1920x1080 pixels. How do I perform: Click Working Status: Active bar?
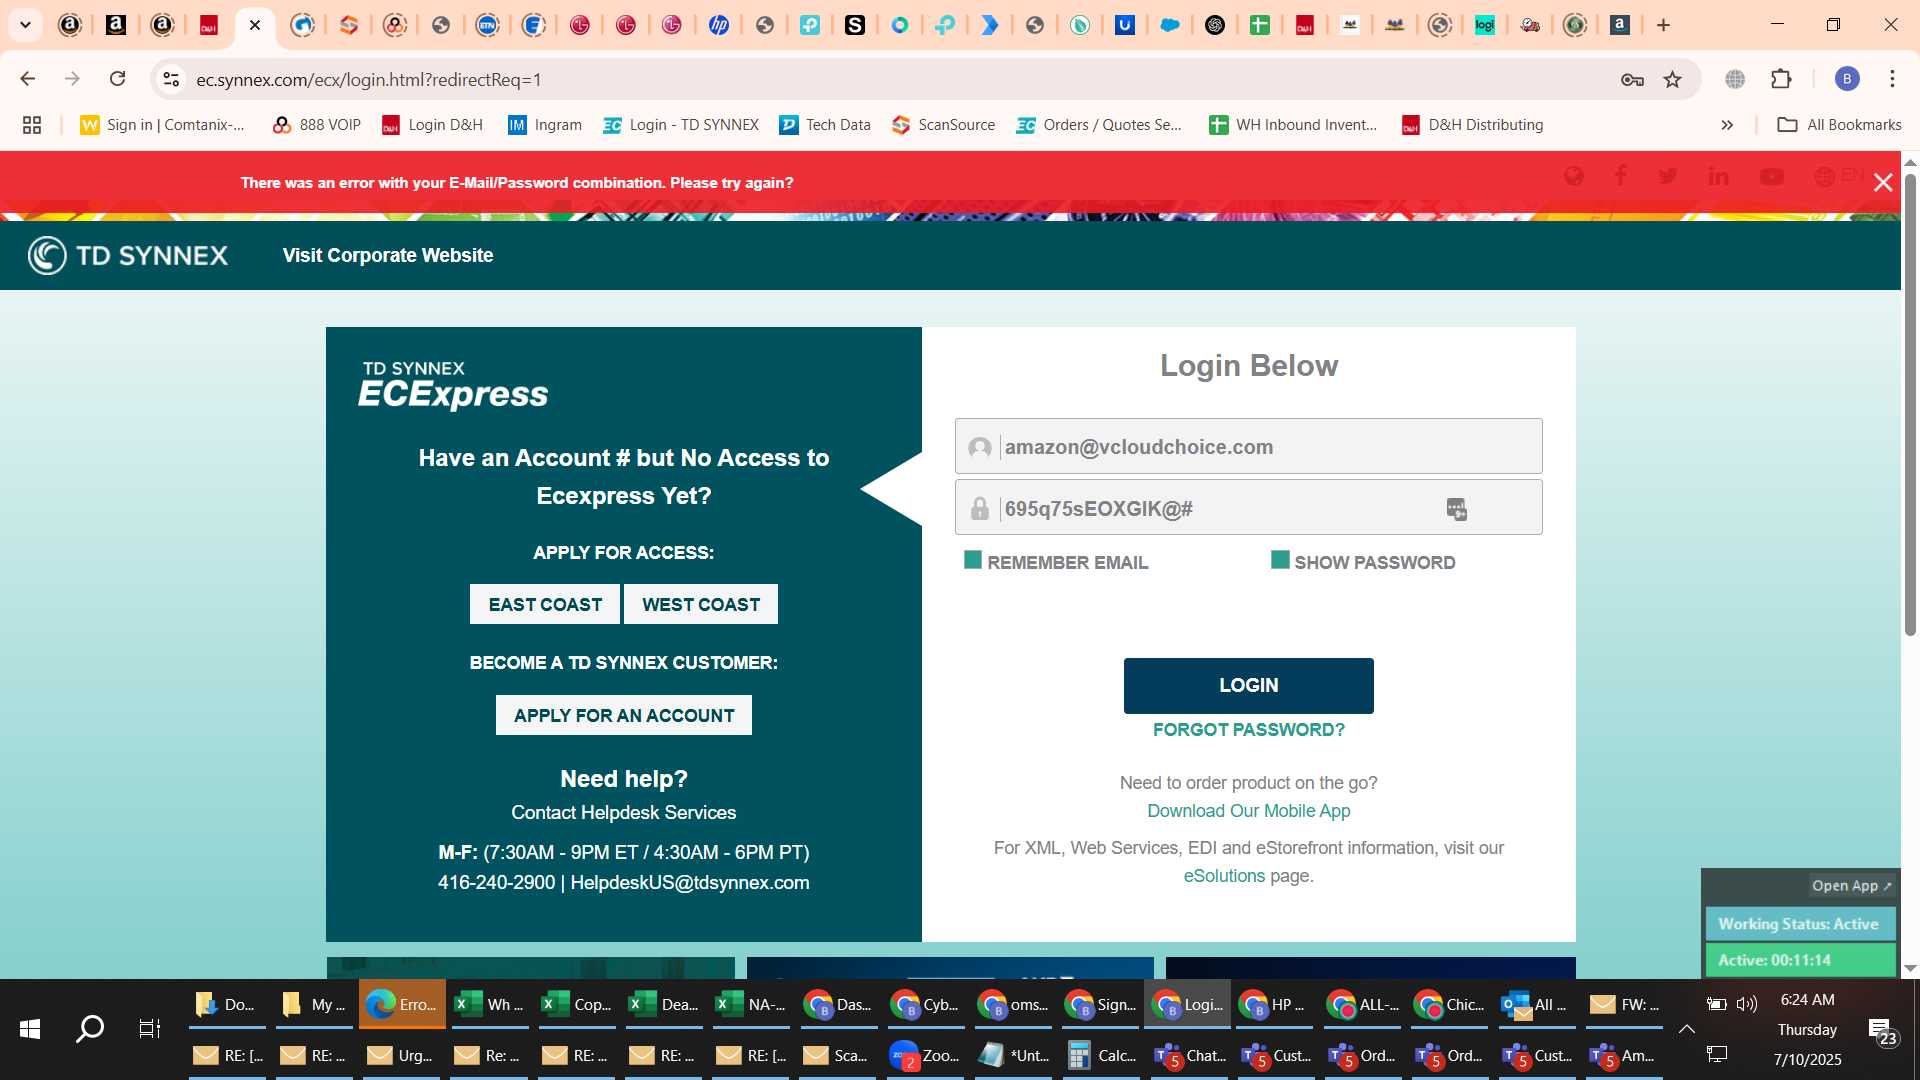(x=1800, y=924)
